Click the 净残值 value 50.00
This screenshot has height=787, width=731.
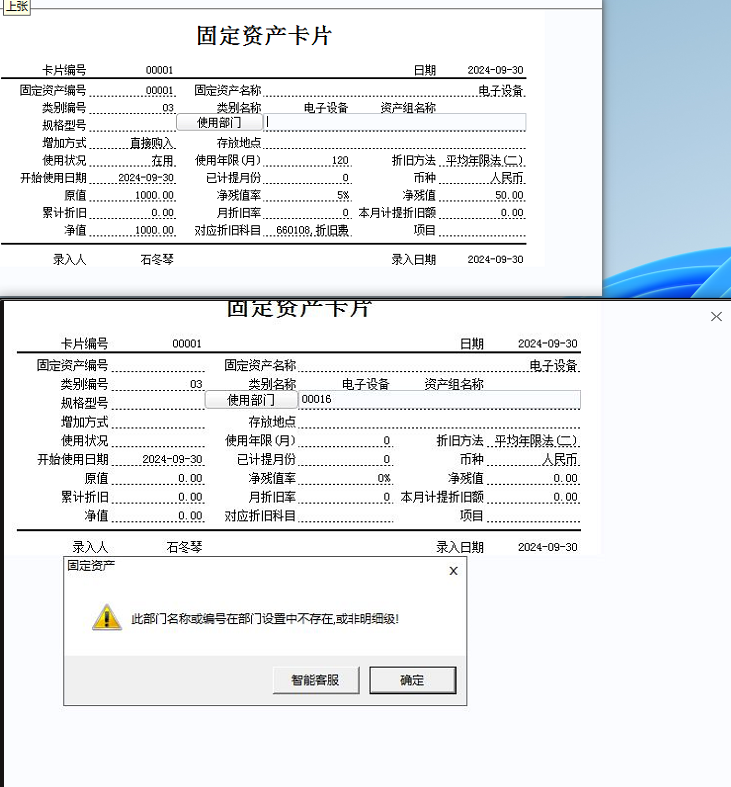tap(509, 195)
